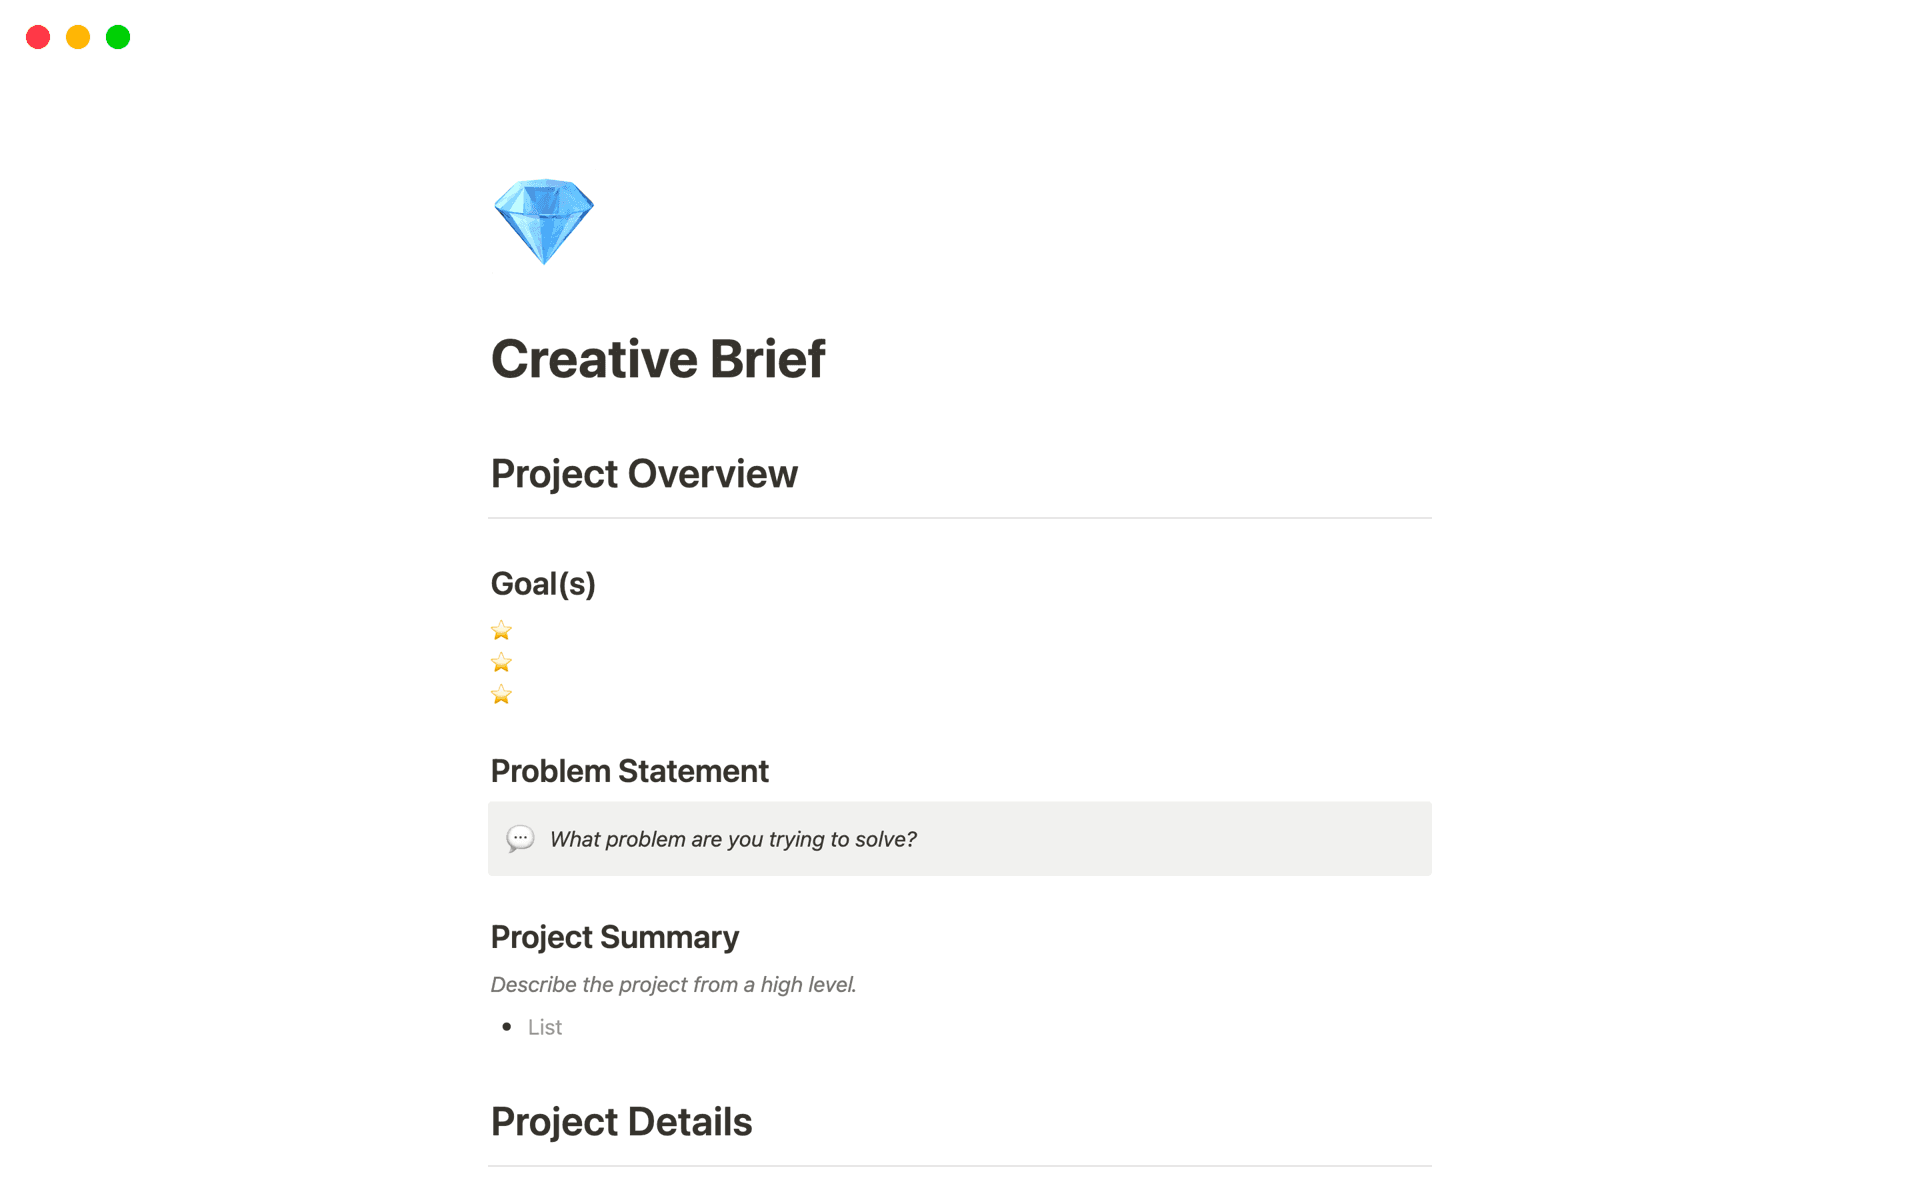
Task: Click the Problem Statement heading
Action: pos(629,771)
